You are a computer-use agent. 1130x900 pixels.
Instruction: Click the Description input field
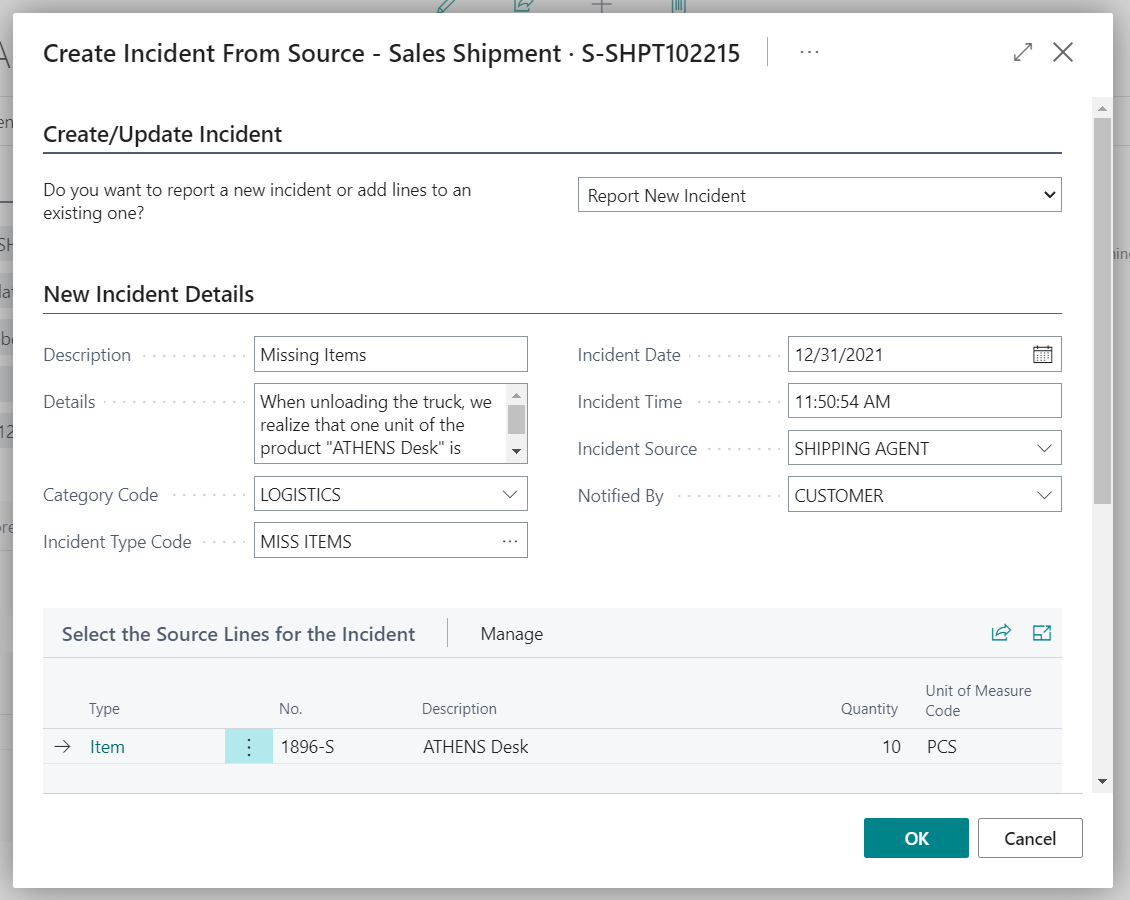(x=390, y=353)
